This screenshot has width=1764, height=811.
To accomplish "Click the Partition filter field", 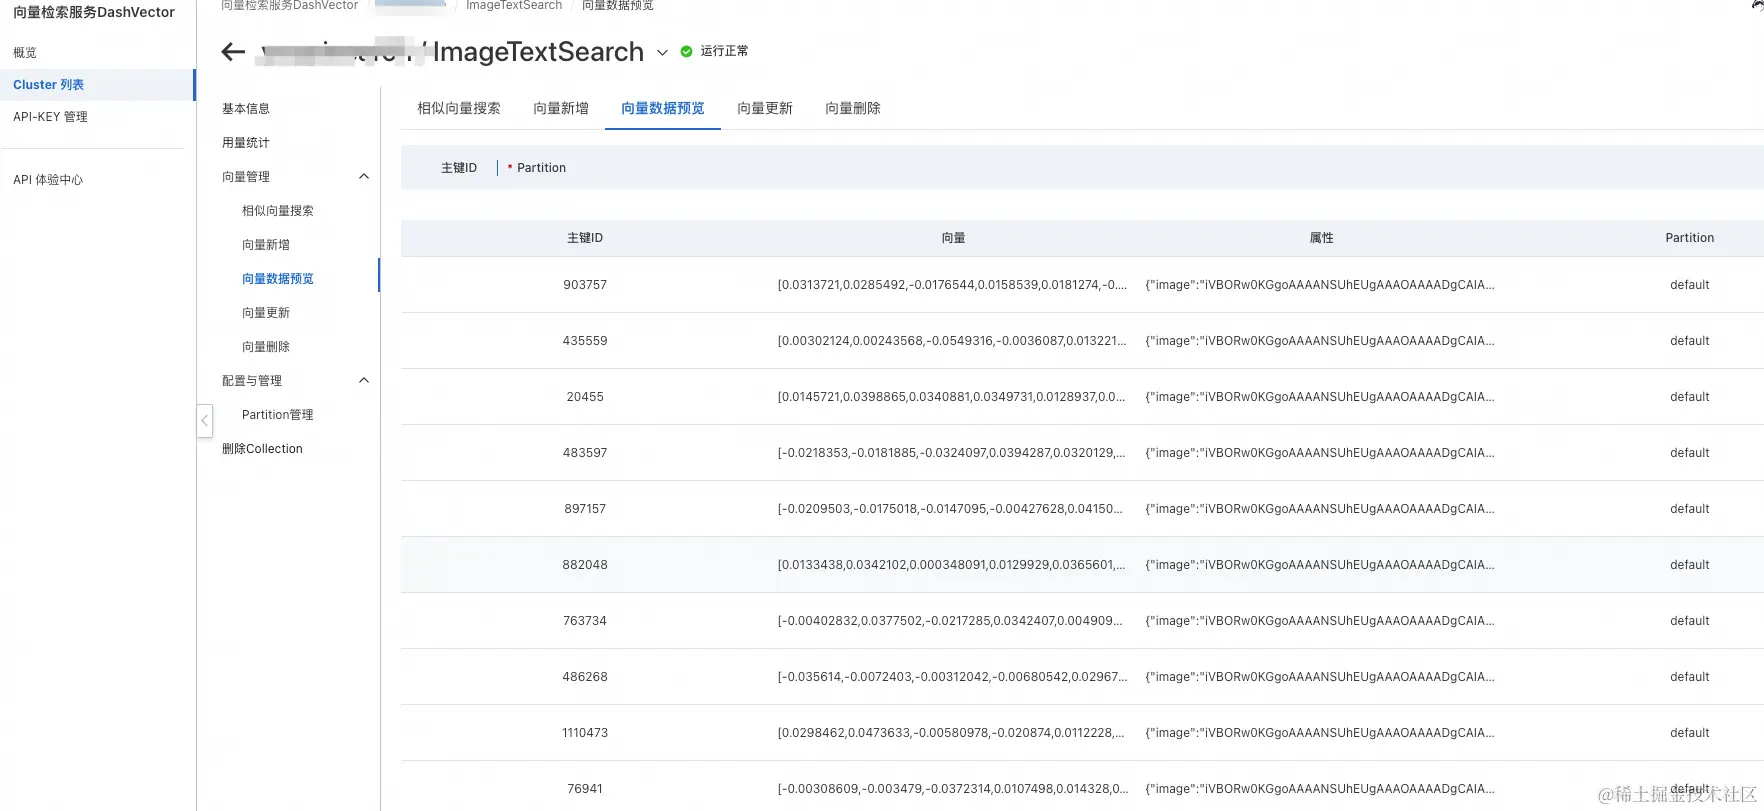I will [541, 168].
